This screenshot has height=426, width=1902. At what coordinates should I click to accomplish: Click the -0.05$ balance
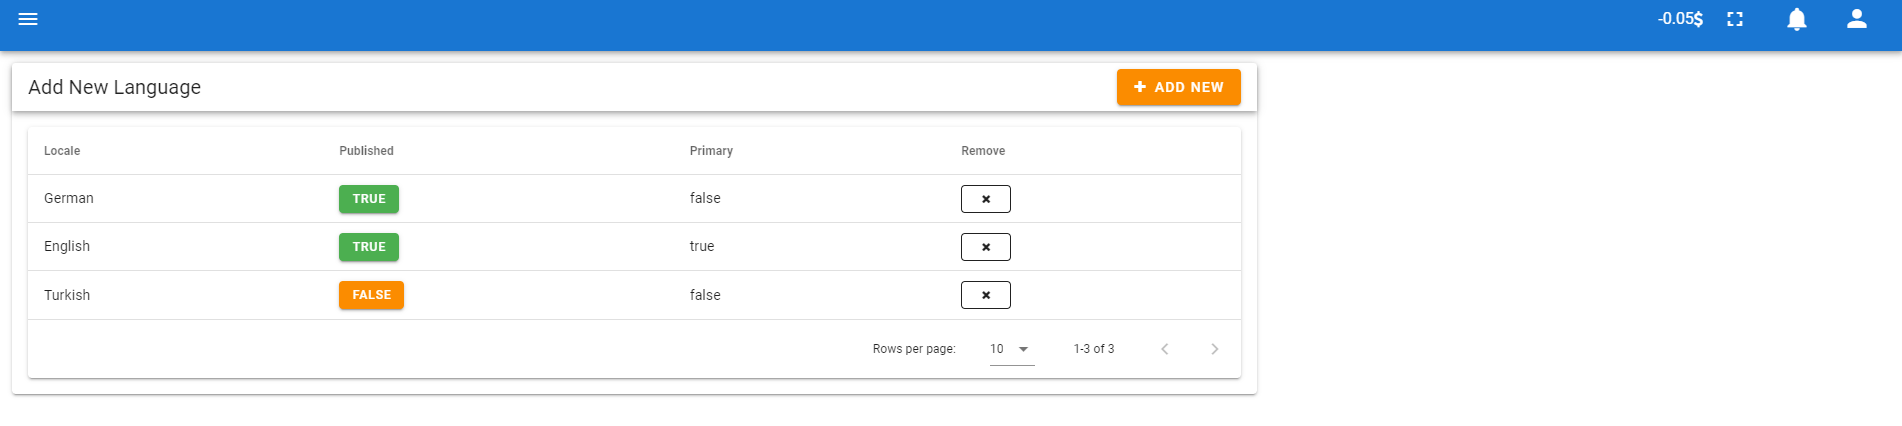[x=1680, y=19]
